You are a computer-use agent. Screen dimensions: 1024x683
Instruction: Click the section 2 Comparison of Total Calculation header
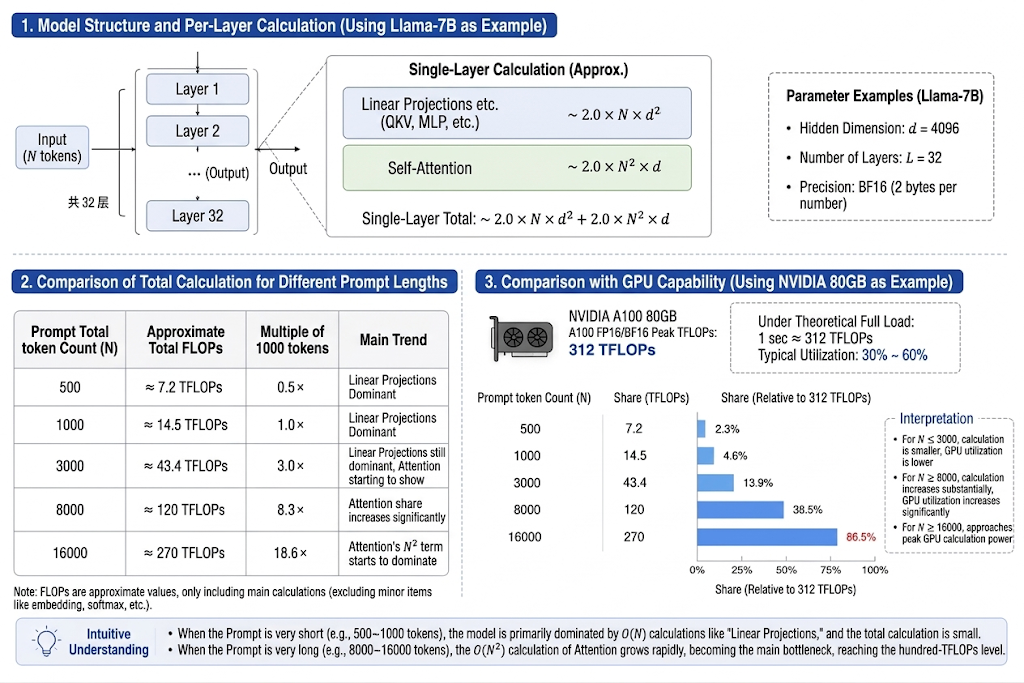coord(234,282)
